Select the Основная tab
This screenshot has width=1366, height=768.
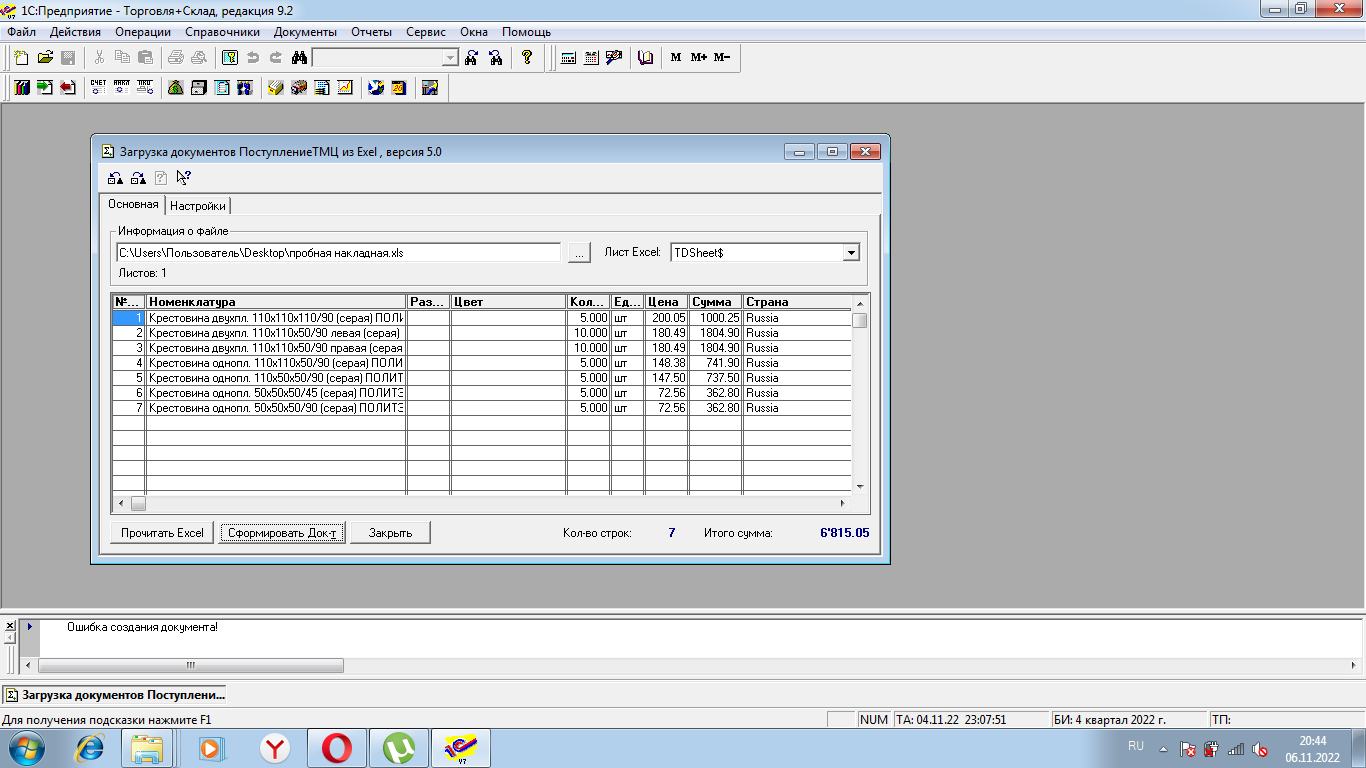(134, 204)
